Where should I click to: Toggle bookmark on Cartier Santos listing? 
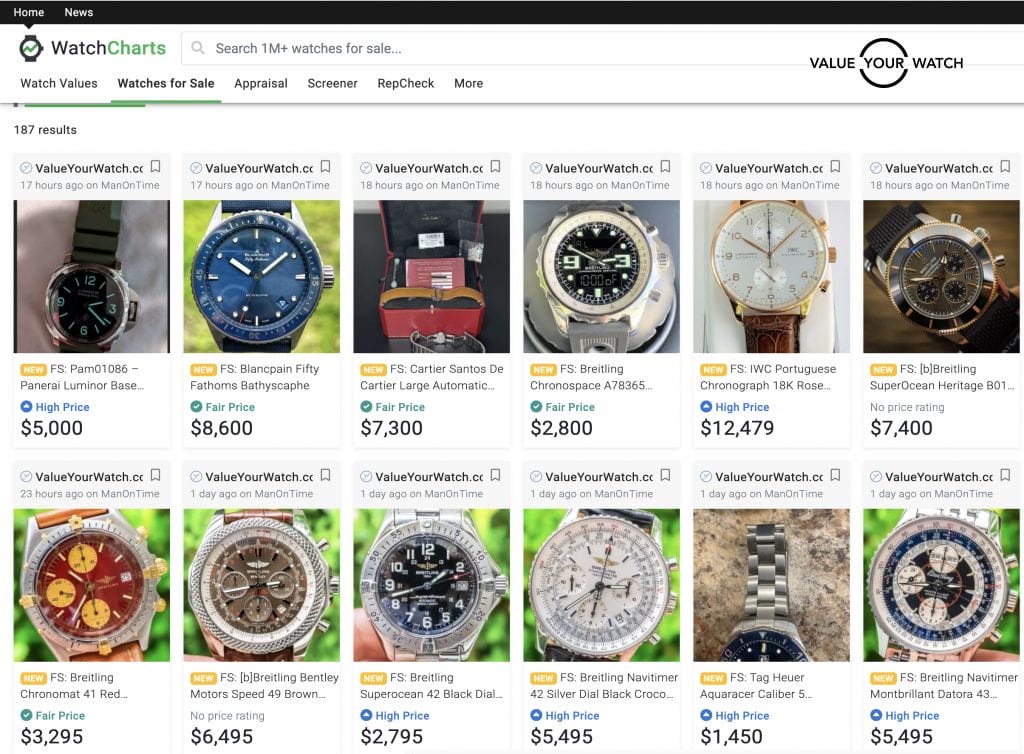pyautogui.click(x=495, y=167)
